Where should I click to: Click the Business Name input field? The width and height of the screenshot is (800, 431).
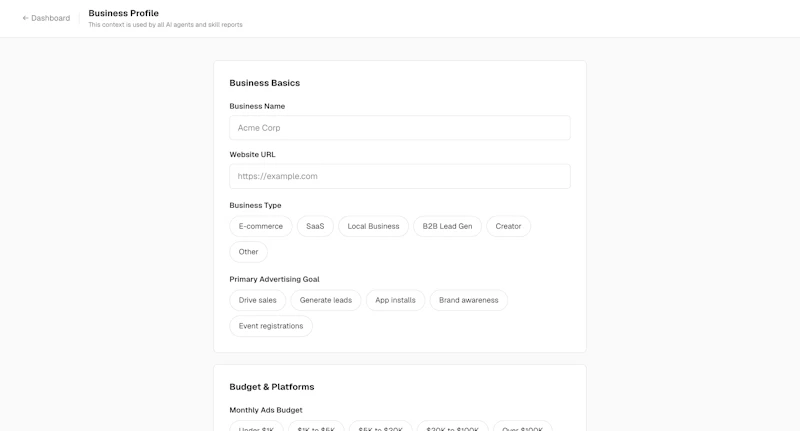(x=399, y=128)
